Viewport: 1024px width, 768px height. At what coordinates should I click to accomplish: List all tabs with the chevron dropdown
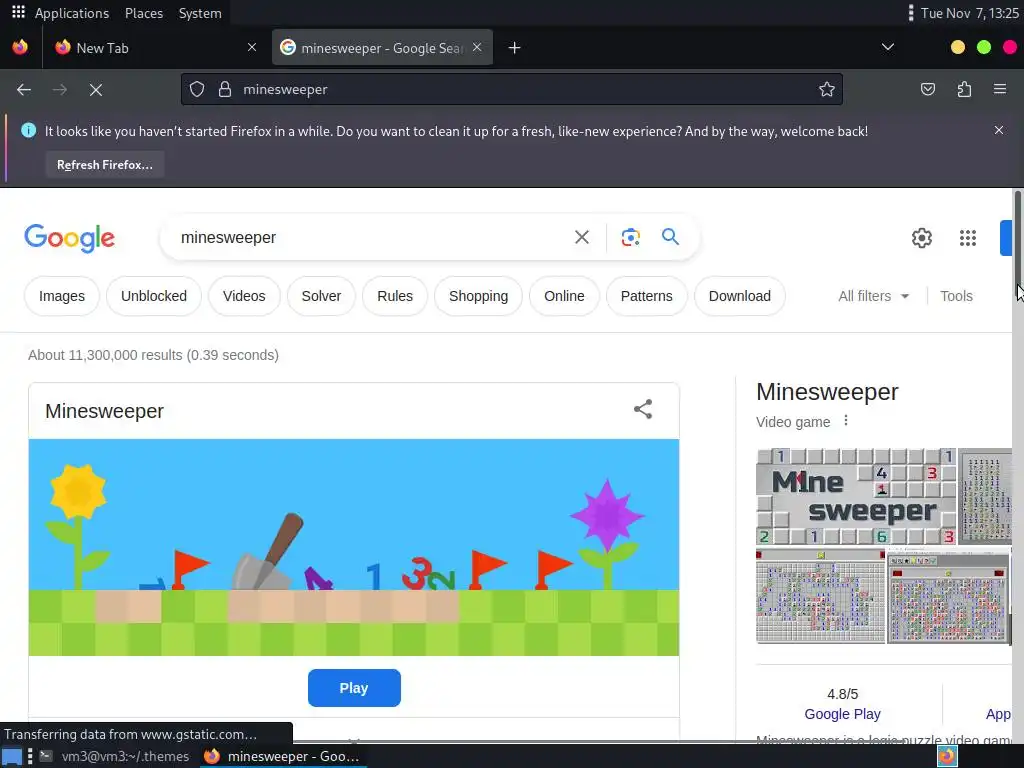pos(888,47)
